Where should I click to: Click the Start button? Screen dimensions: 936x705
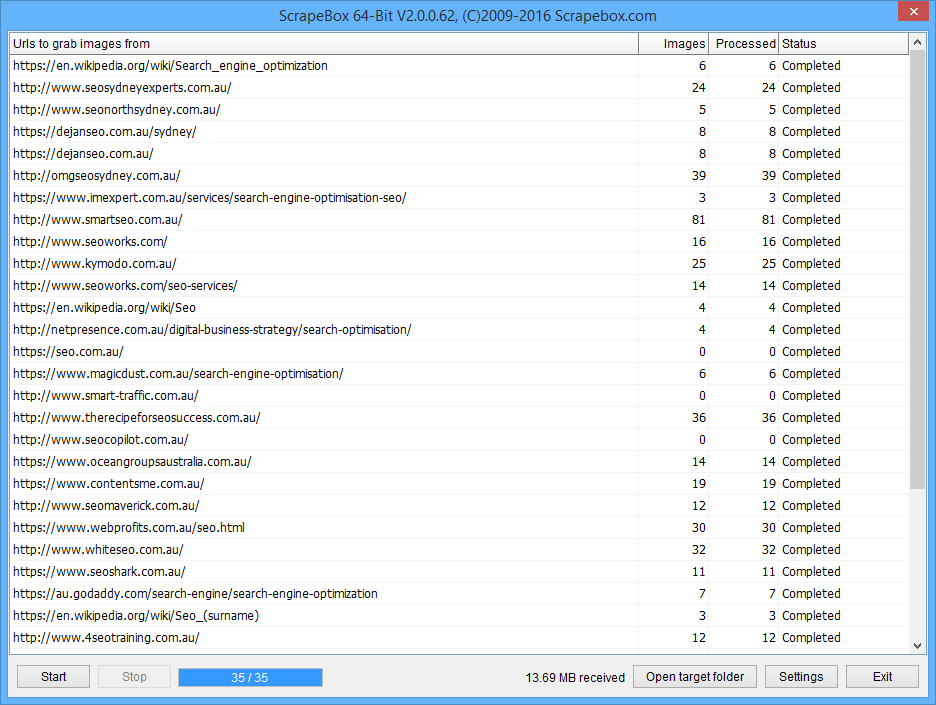point(54,677)
